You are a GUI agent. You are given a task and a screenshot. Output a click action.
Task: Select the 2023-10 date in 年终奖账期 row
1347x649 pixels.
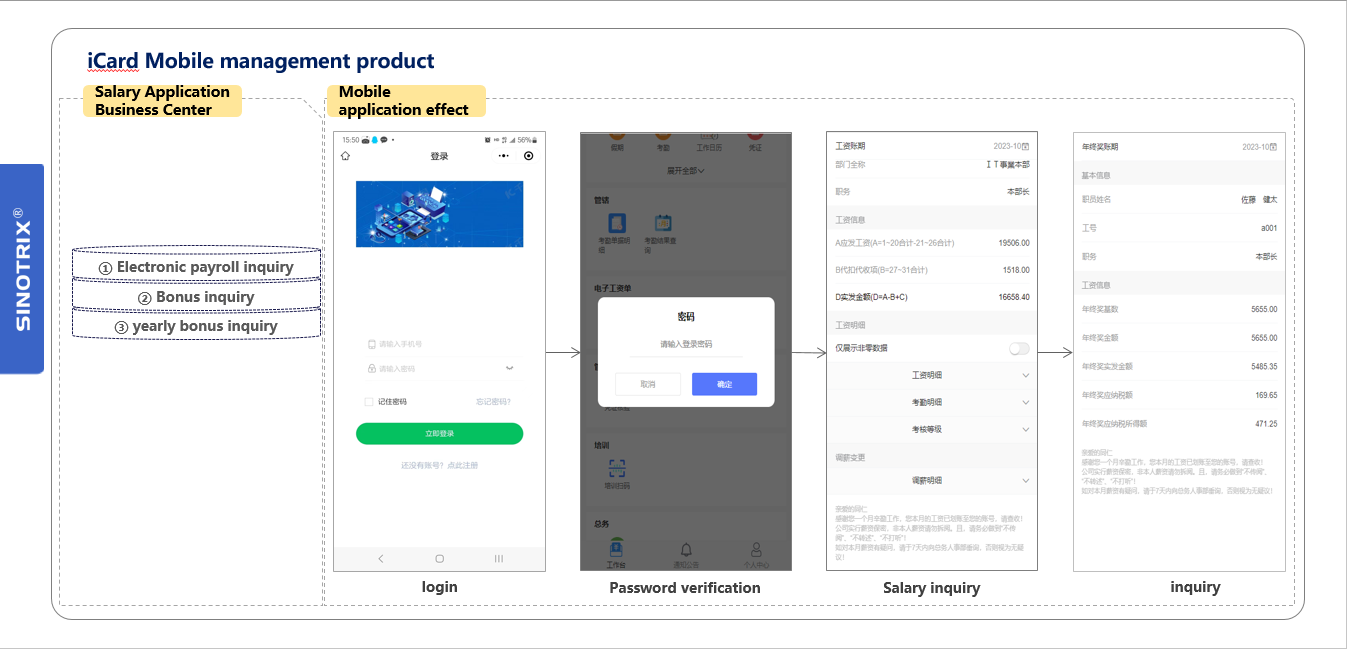click(1255, 147)
